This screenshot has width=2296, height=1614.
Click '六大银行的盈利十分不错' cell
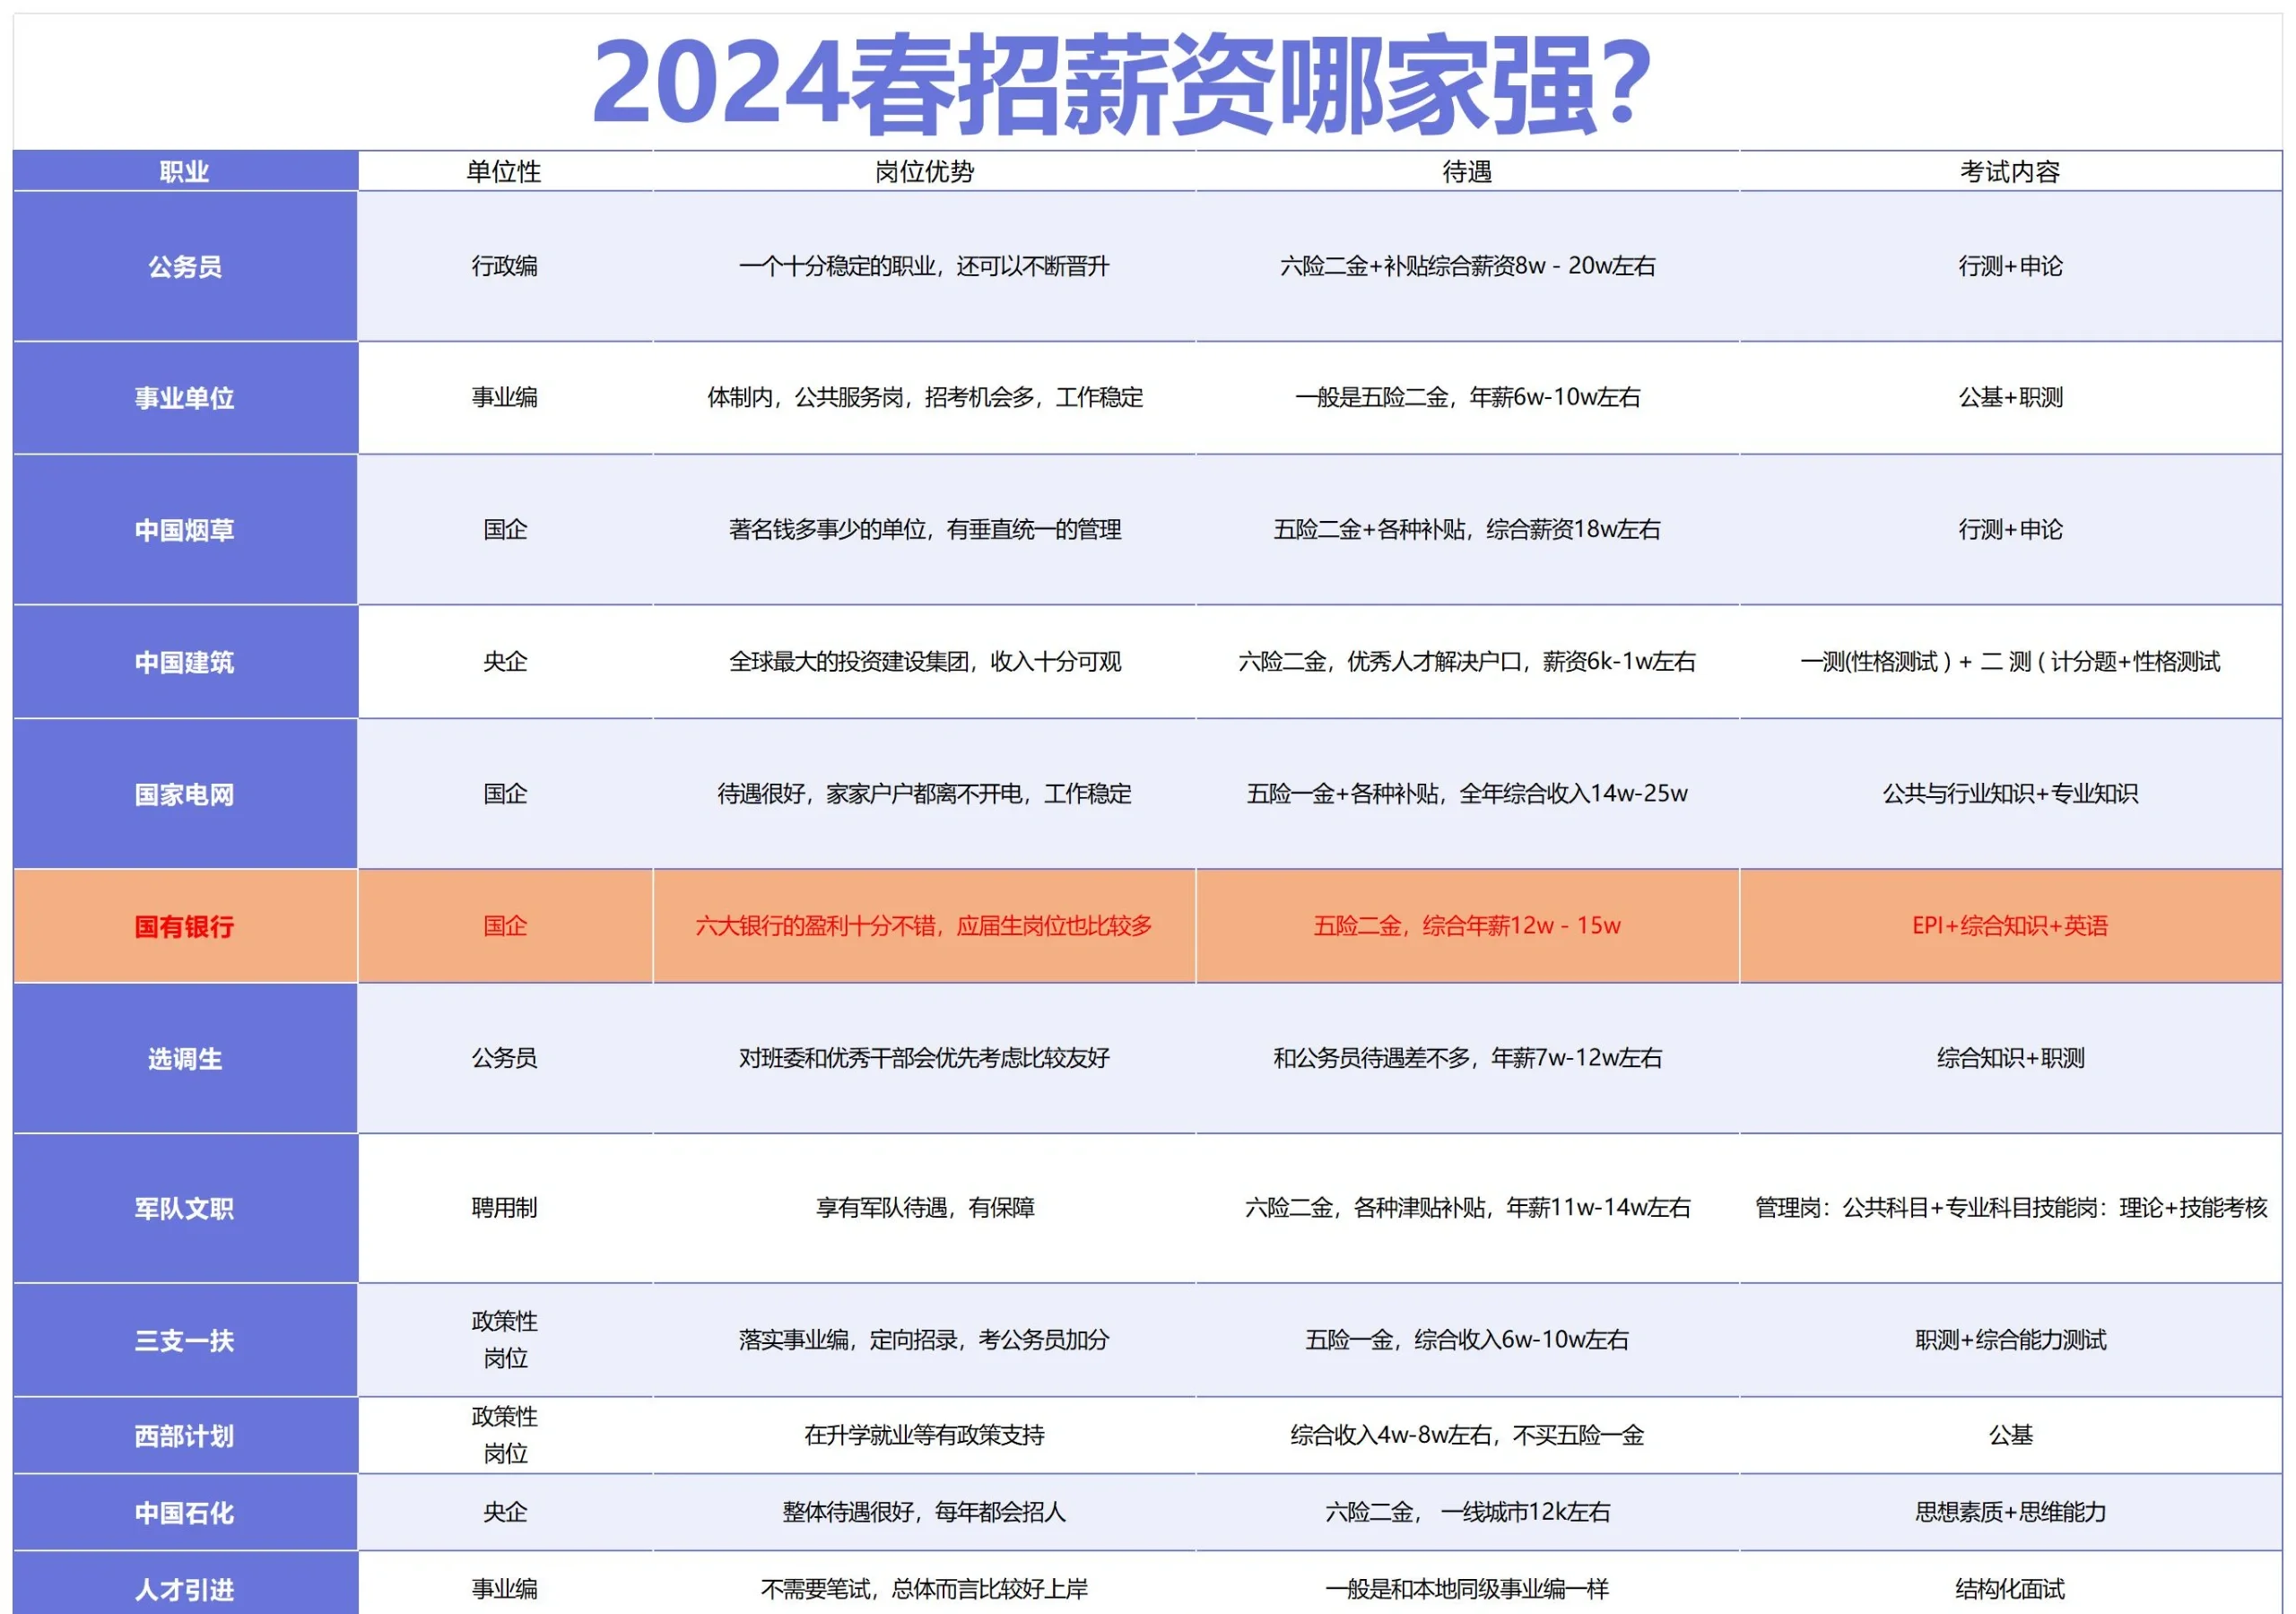pos(924,926)
